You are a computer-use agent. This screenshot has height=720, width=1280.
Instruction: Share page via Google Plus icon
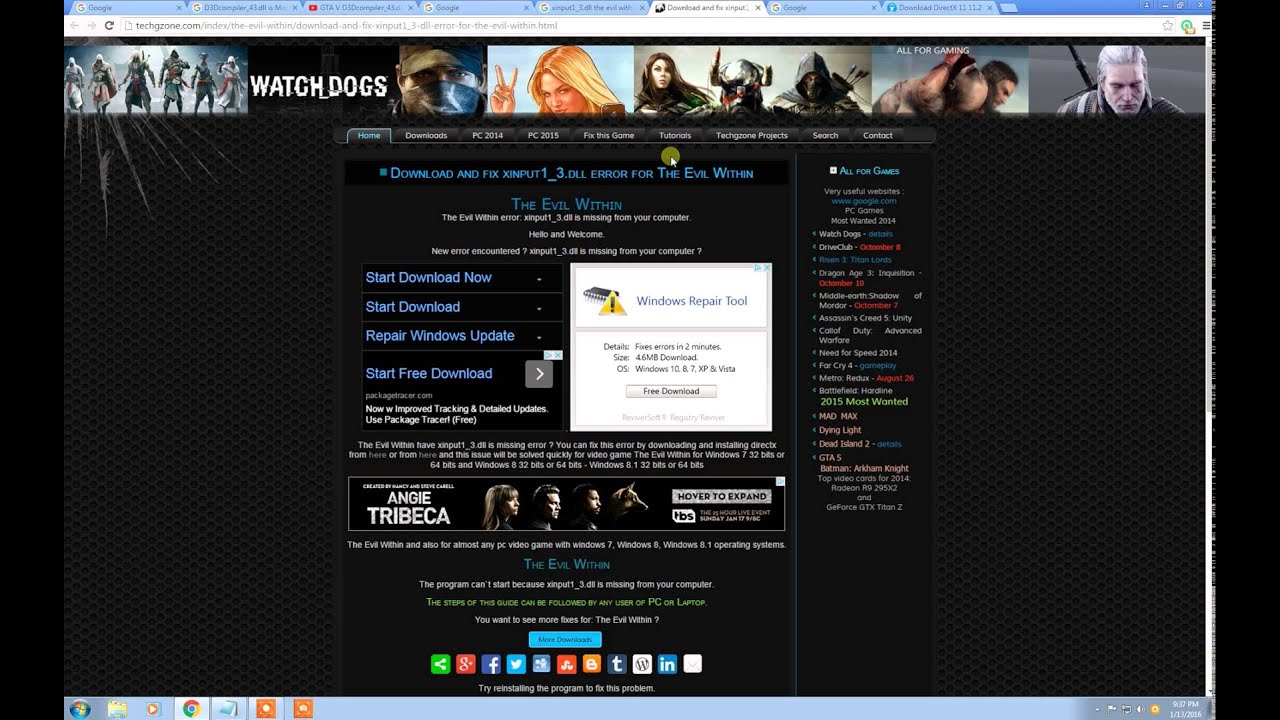point(465,664)
